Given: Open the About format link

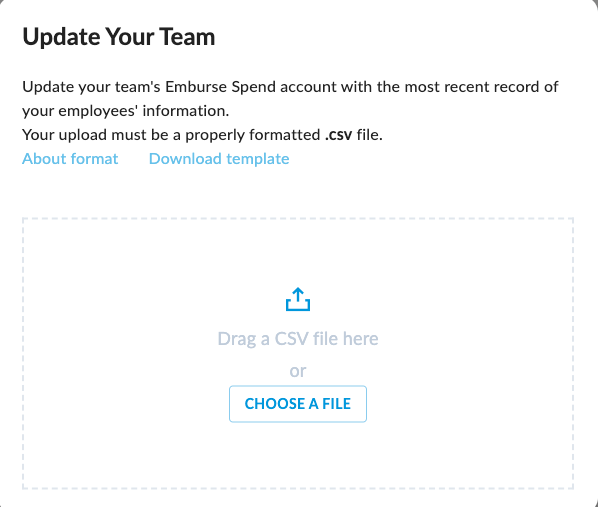Looking at the screenshot, I should click(x=70, y=159).
